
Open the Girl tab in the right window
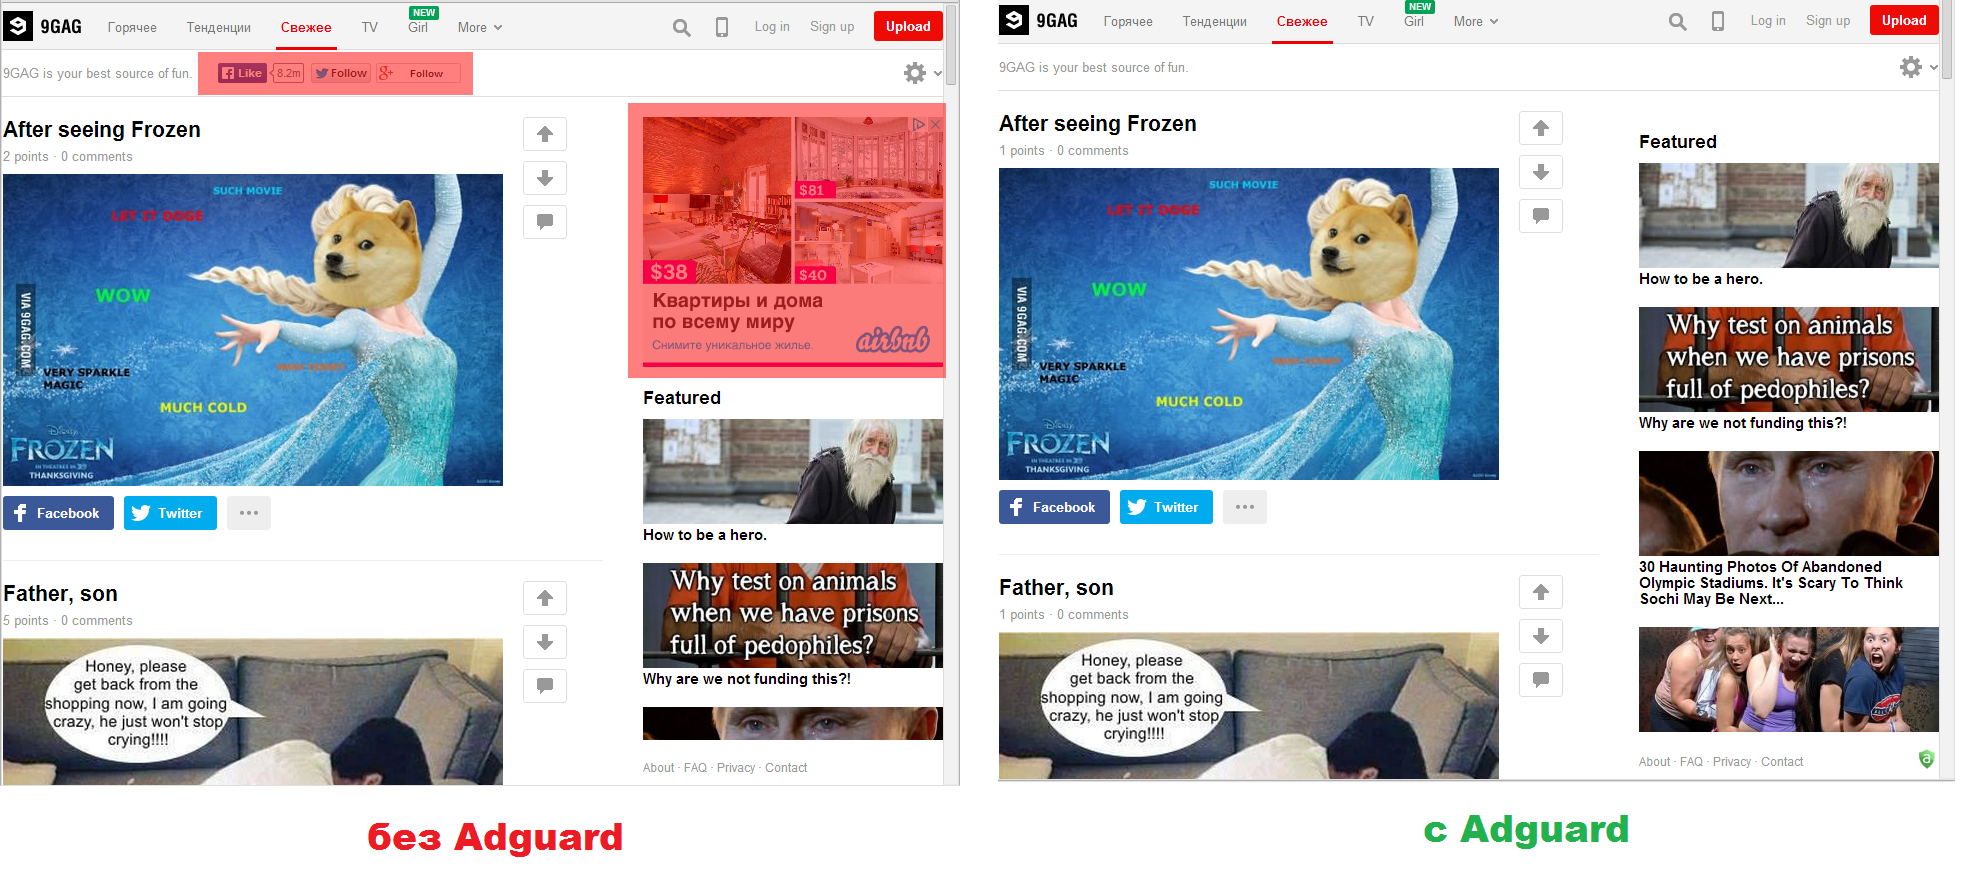(1414, 21)
